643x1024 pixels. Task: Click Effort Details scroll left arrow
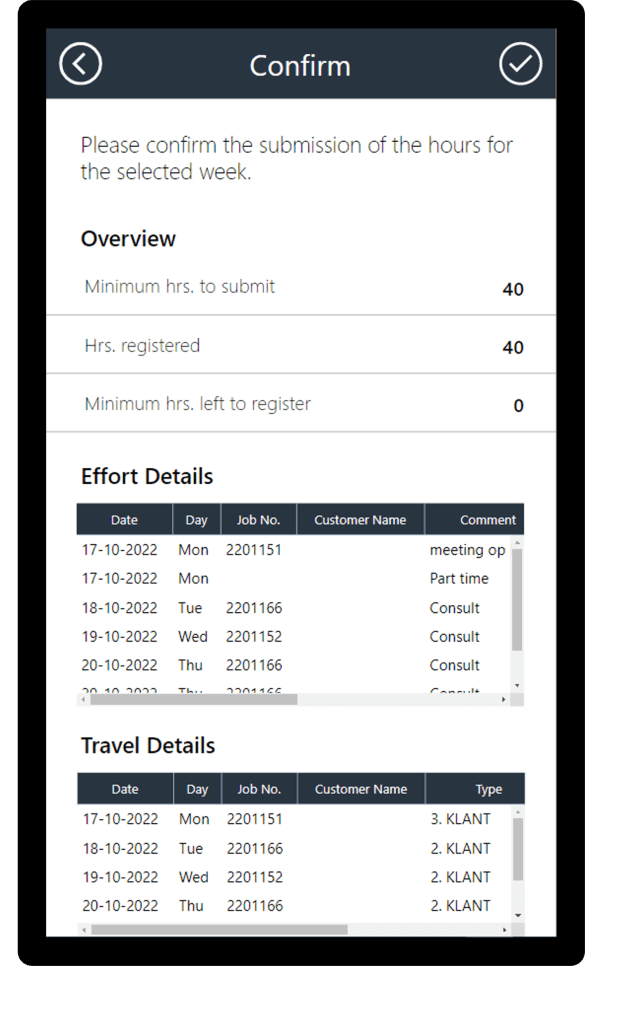point(84,700)
